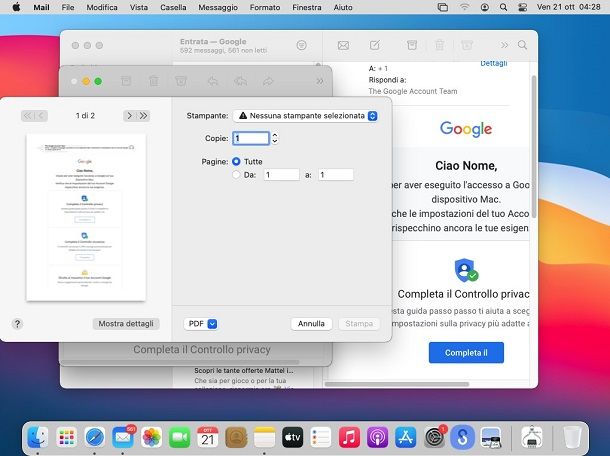
Task: Open Spotlight search in menu bar
Action: (x=503, y=7)
